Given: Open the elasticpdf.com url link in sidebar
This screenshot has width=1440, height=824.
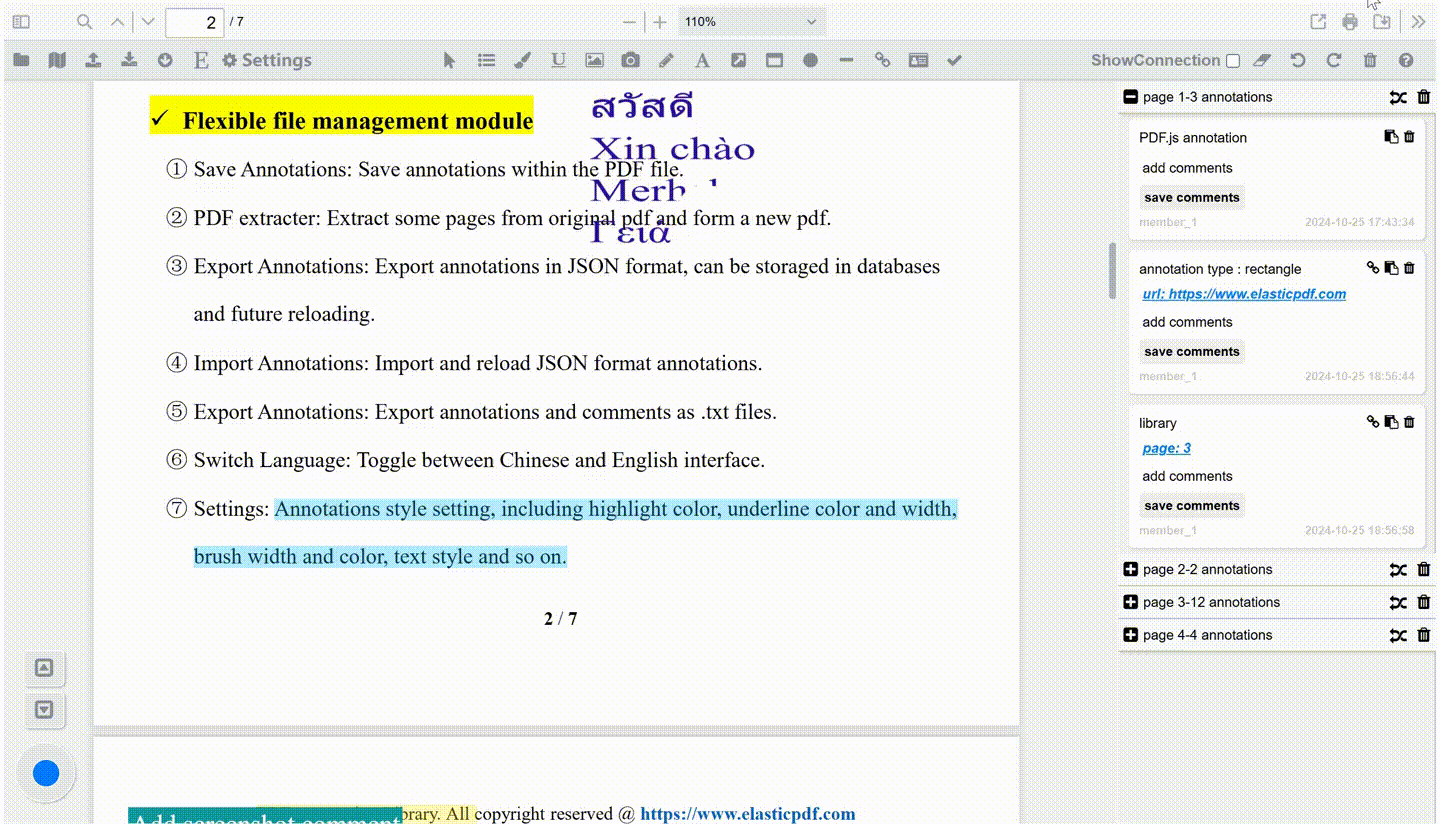Looking at the screenshot, I should (x=1244, y=294).
